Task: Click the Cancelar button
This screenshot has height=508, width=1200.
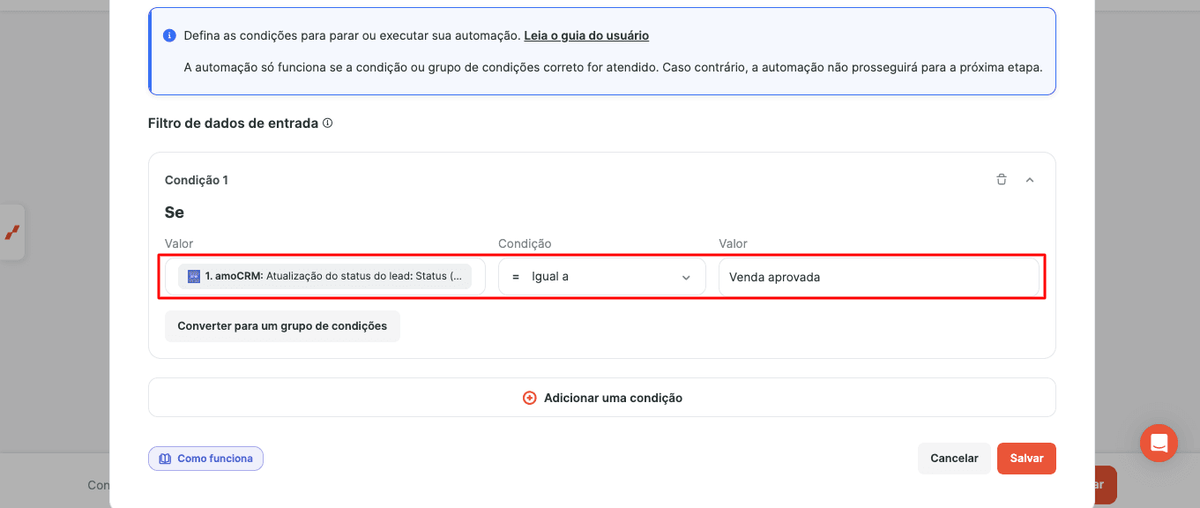Action: coord(954,458)
